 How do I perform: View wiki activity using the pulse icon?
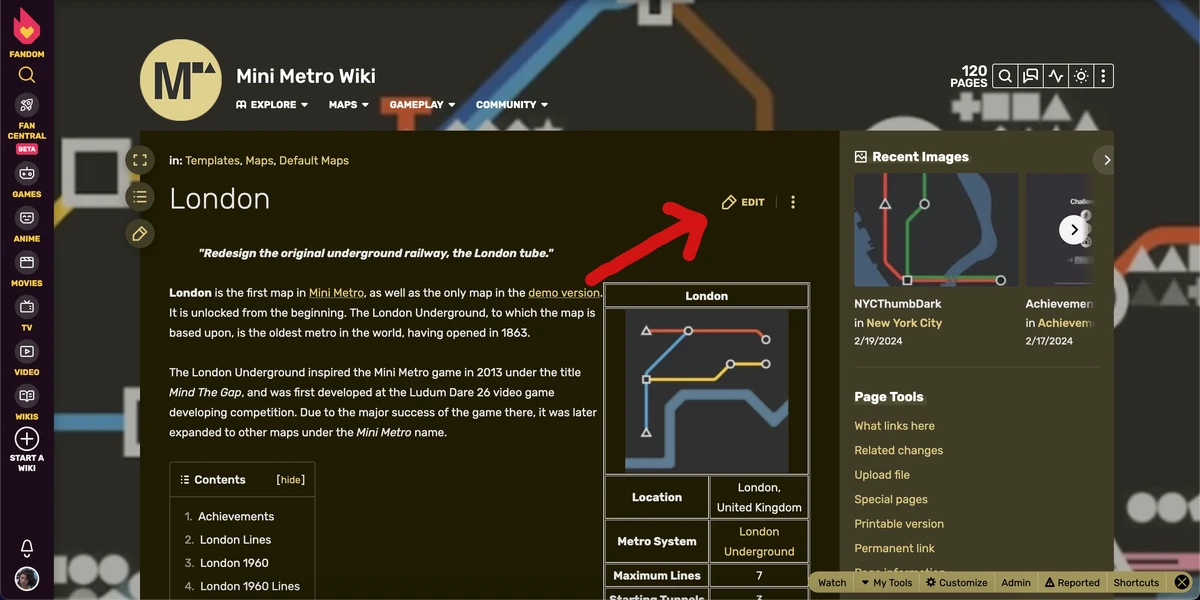click(1054, 75)
